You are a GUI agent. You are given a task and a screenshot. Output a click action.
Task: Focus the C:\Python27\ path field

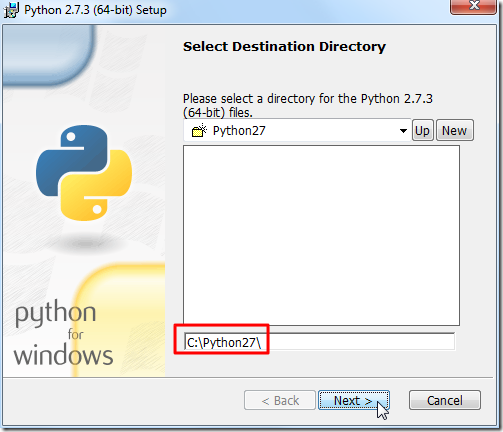[x=319, y=342]
